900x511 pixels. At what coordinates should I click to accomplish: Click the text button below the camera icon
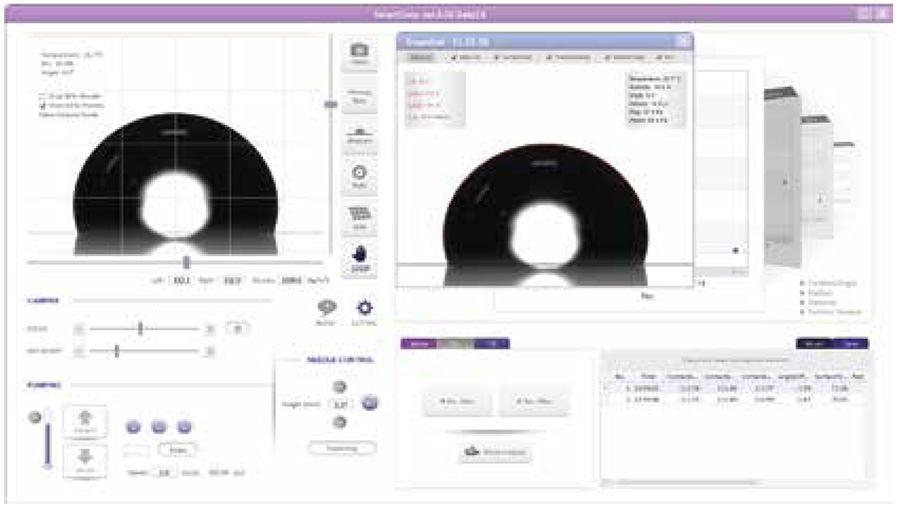359,96
